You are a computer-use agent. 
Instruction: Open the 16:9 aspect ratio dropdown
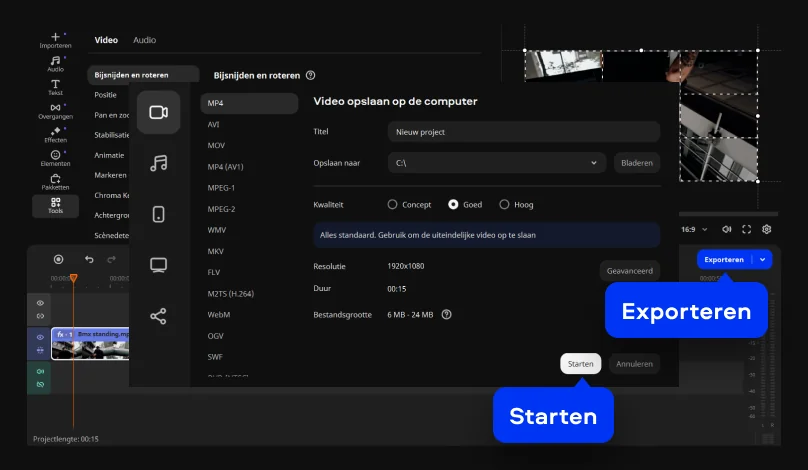click(x=692, y=229)
